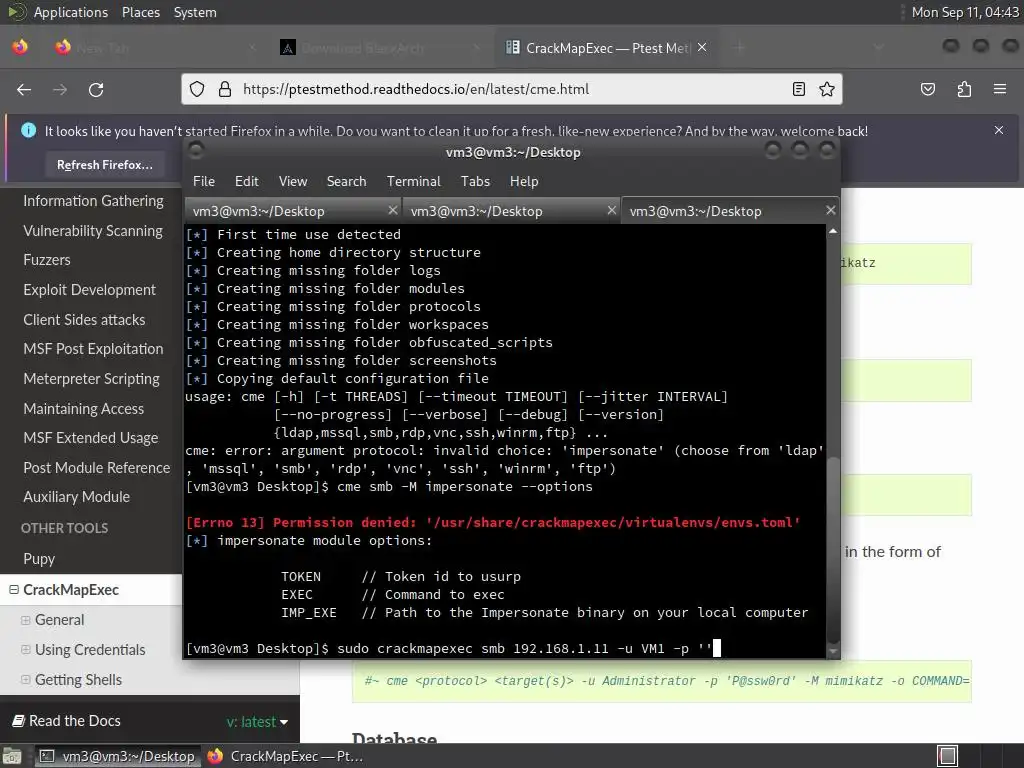Toggle reader view icon in address bar
Screen dimensions: 1024x768
(799, 89)
